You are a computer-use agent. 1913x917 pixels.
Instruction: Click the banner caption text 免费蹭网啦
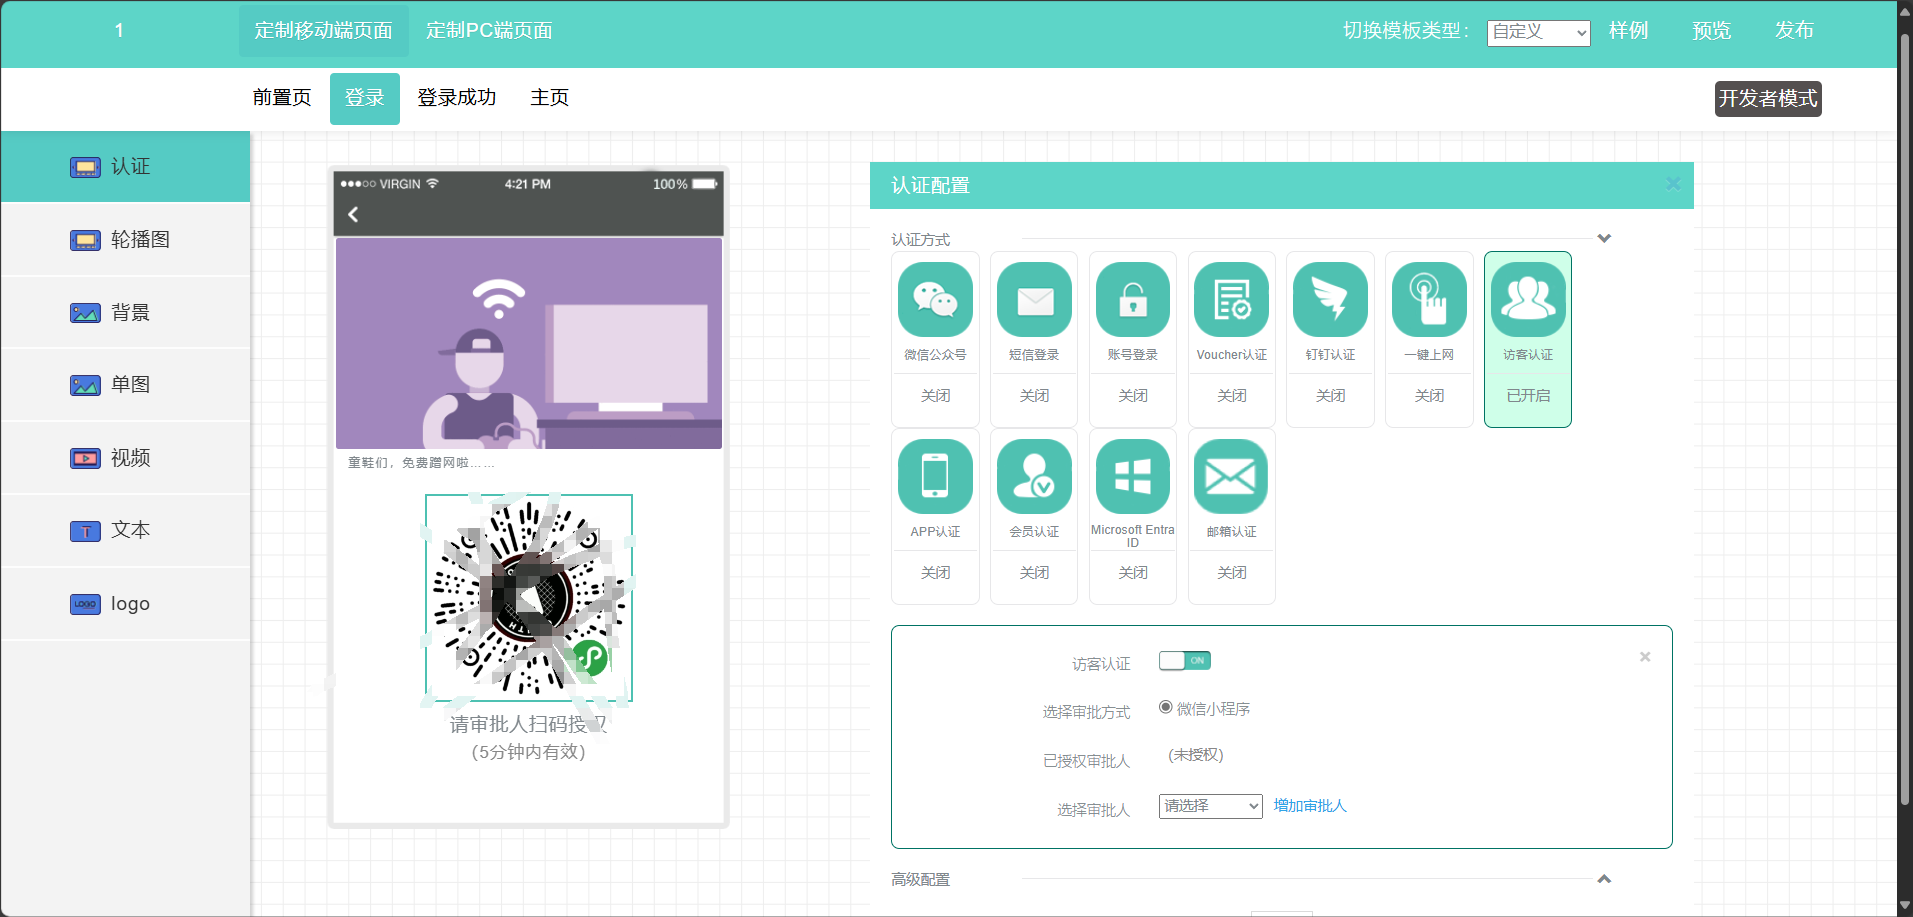coord(421,463)
